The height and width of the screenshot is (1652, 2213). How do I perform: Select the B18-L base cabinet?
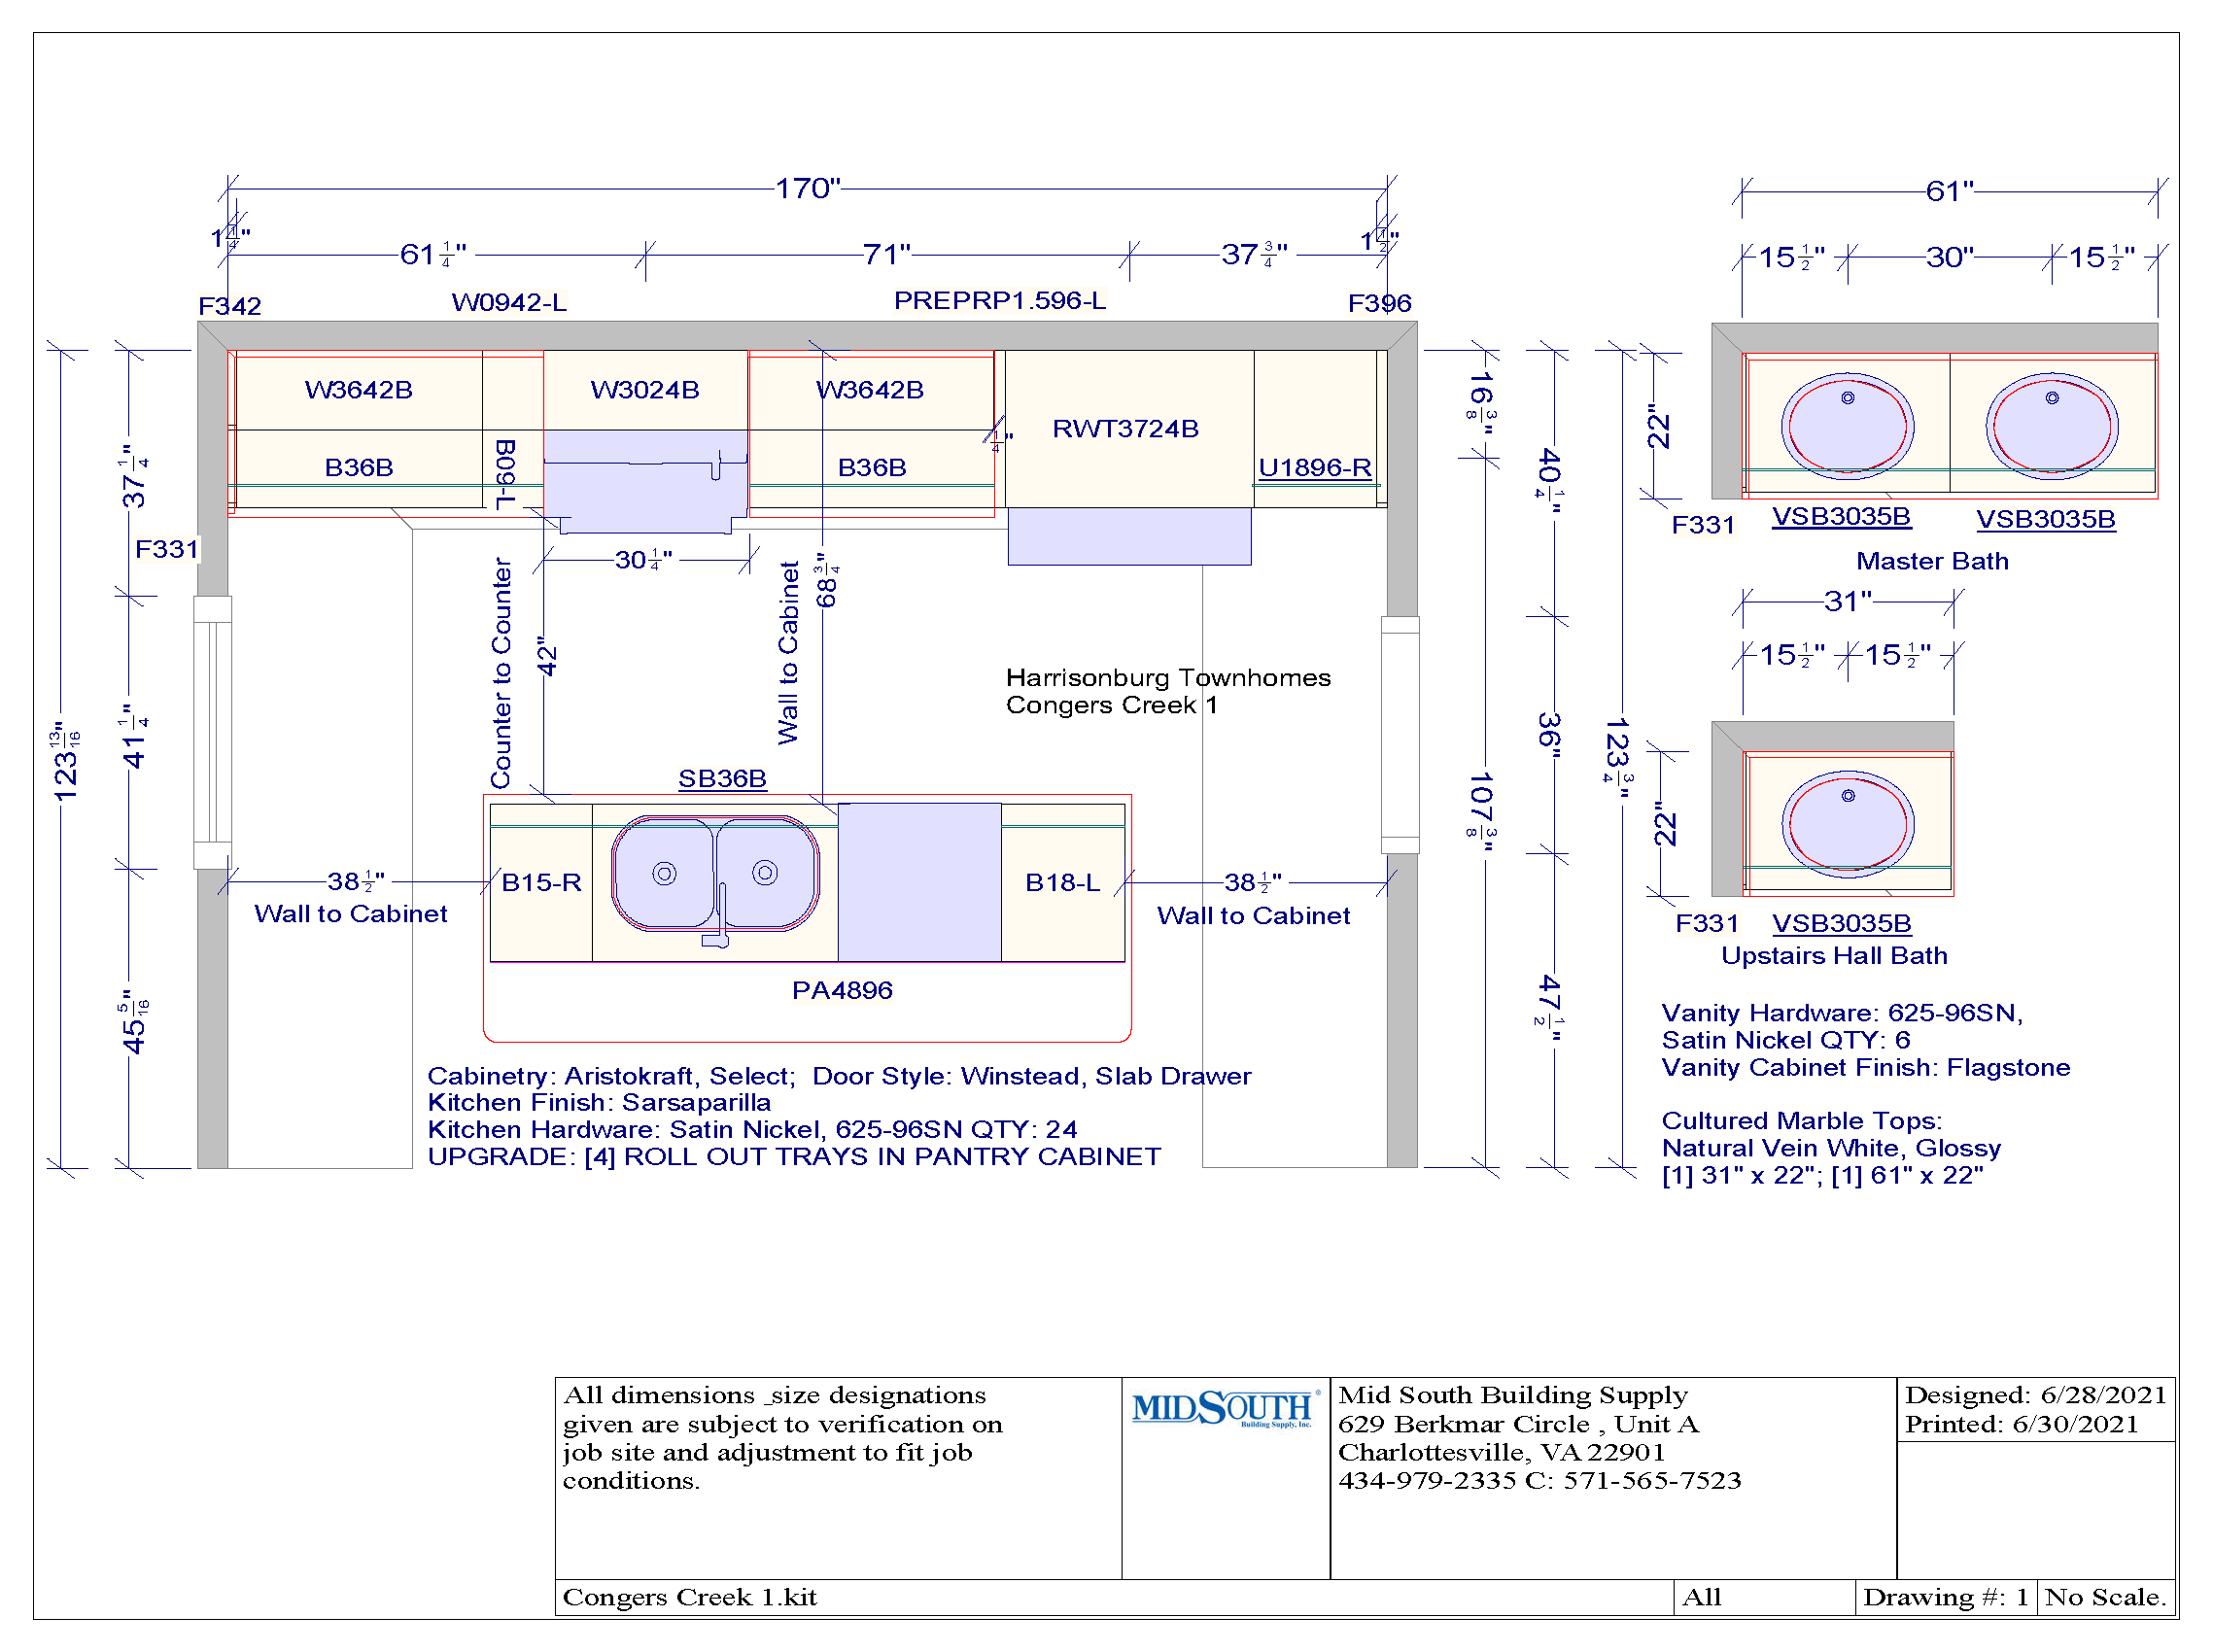click(x=1062, y=882)
